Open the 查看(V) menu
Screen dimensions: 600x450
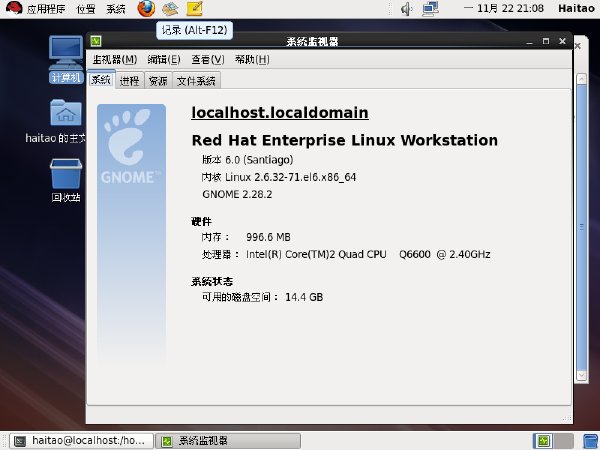tap(208, 59)
